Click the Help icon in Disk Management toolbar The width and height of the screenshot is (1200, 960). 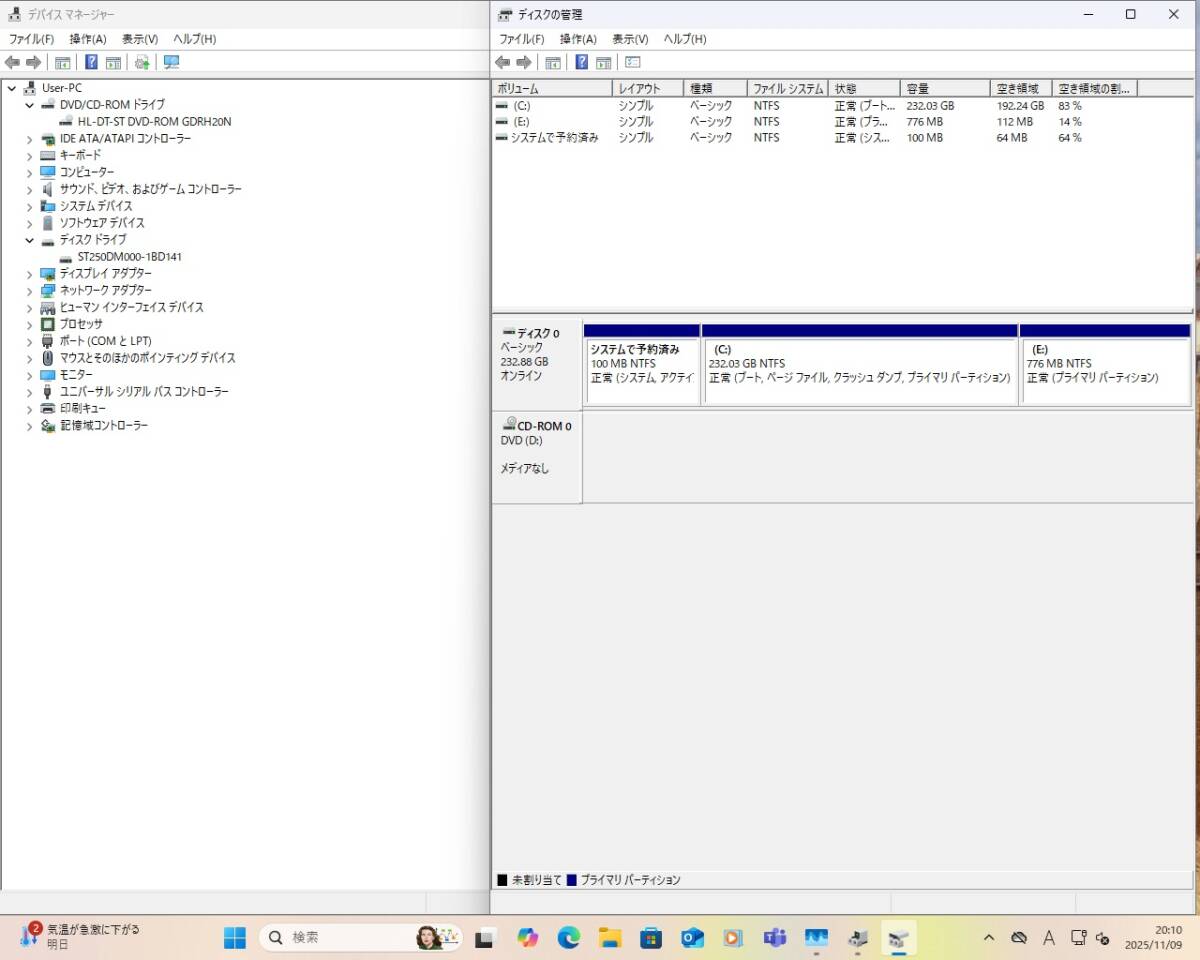(581, 62)
